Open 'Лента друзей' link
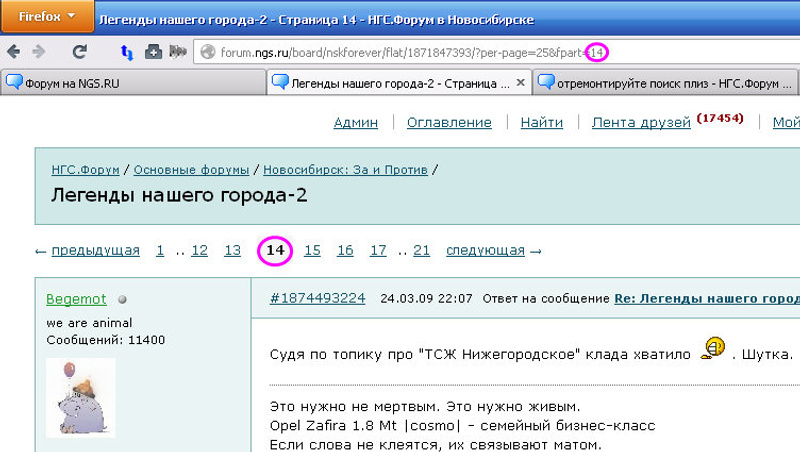The height and width of the screenshot is (452, 800). (641, 122)
